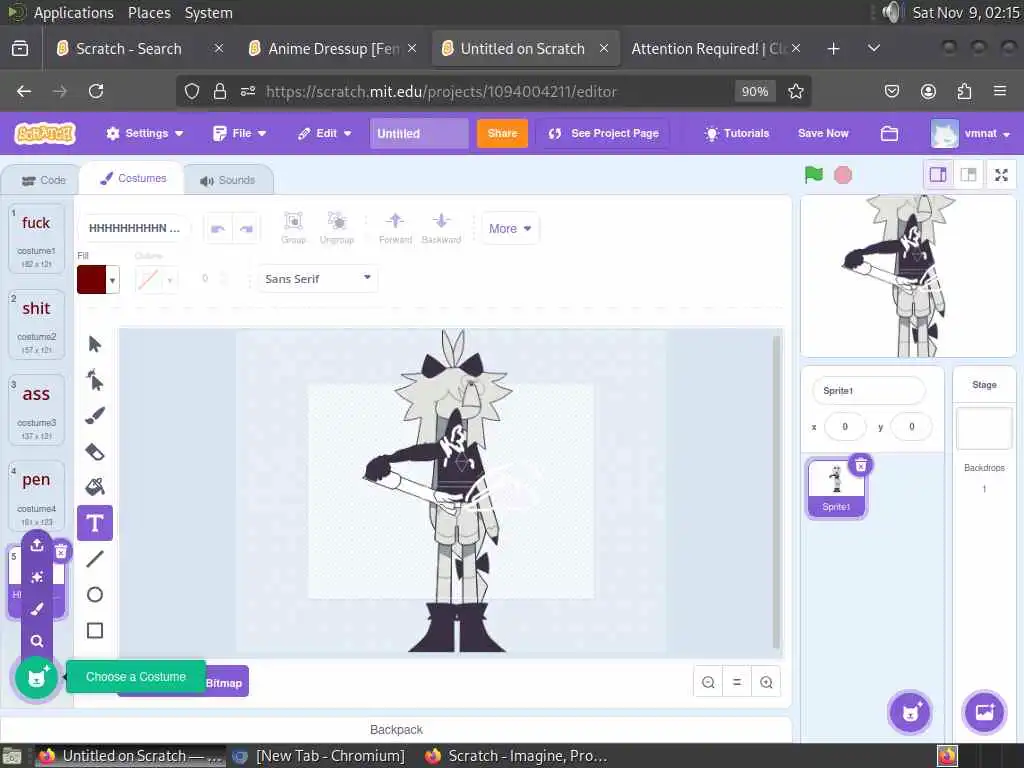Click the Choose a Costume cat button
This screenshot has height=768, width=1024.
pos(37,678)
